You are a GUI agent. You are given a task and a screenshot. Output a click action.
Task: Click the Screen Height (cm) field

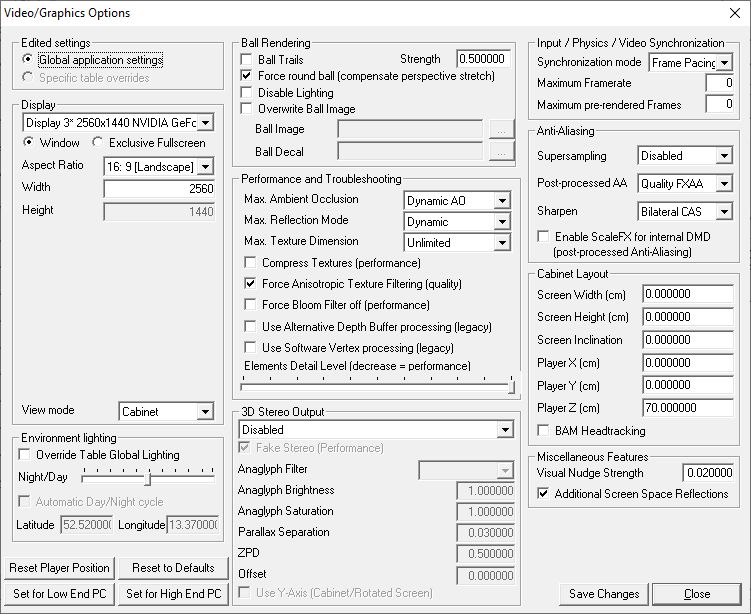point(688,317)
